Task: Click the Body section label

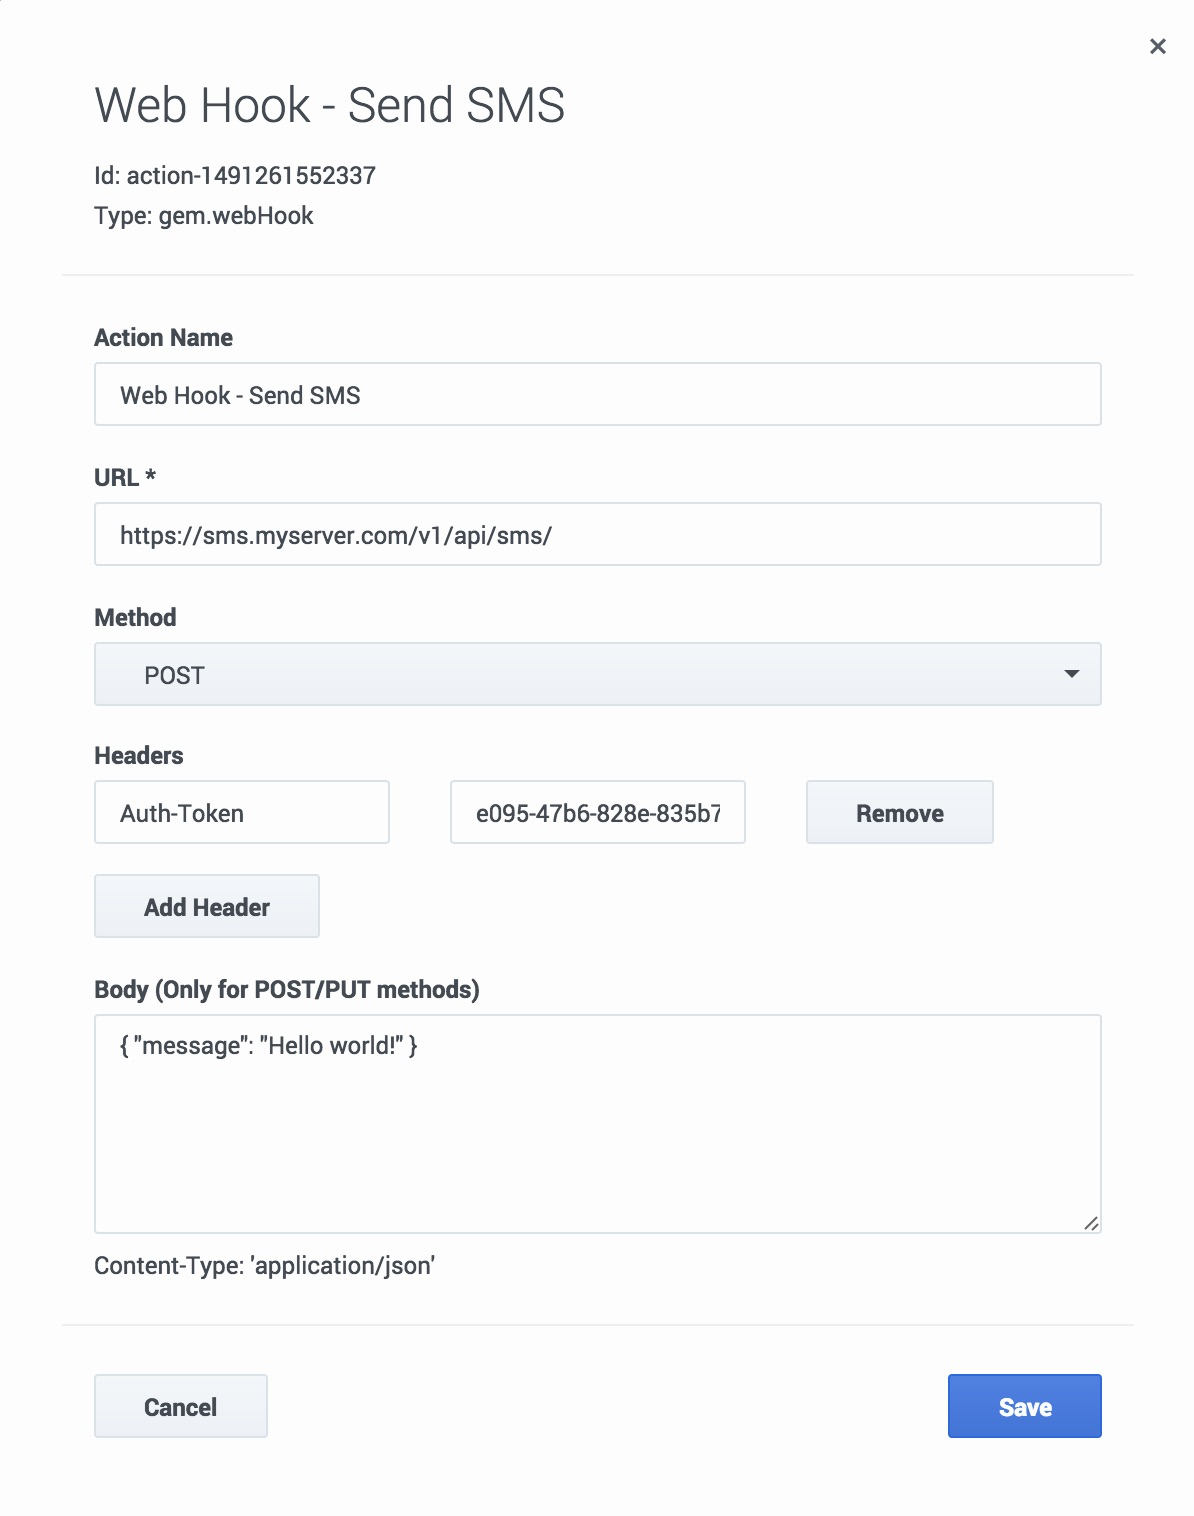Action: pyautogui.click(x=286, y=990)
